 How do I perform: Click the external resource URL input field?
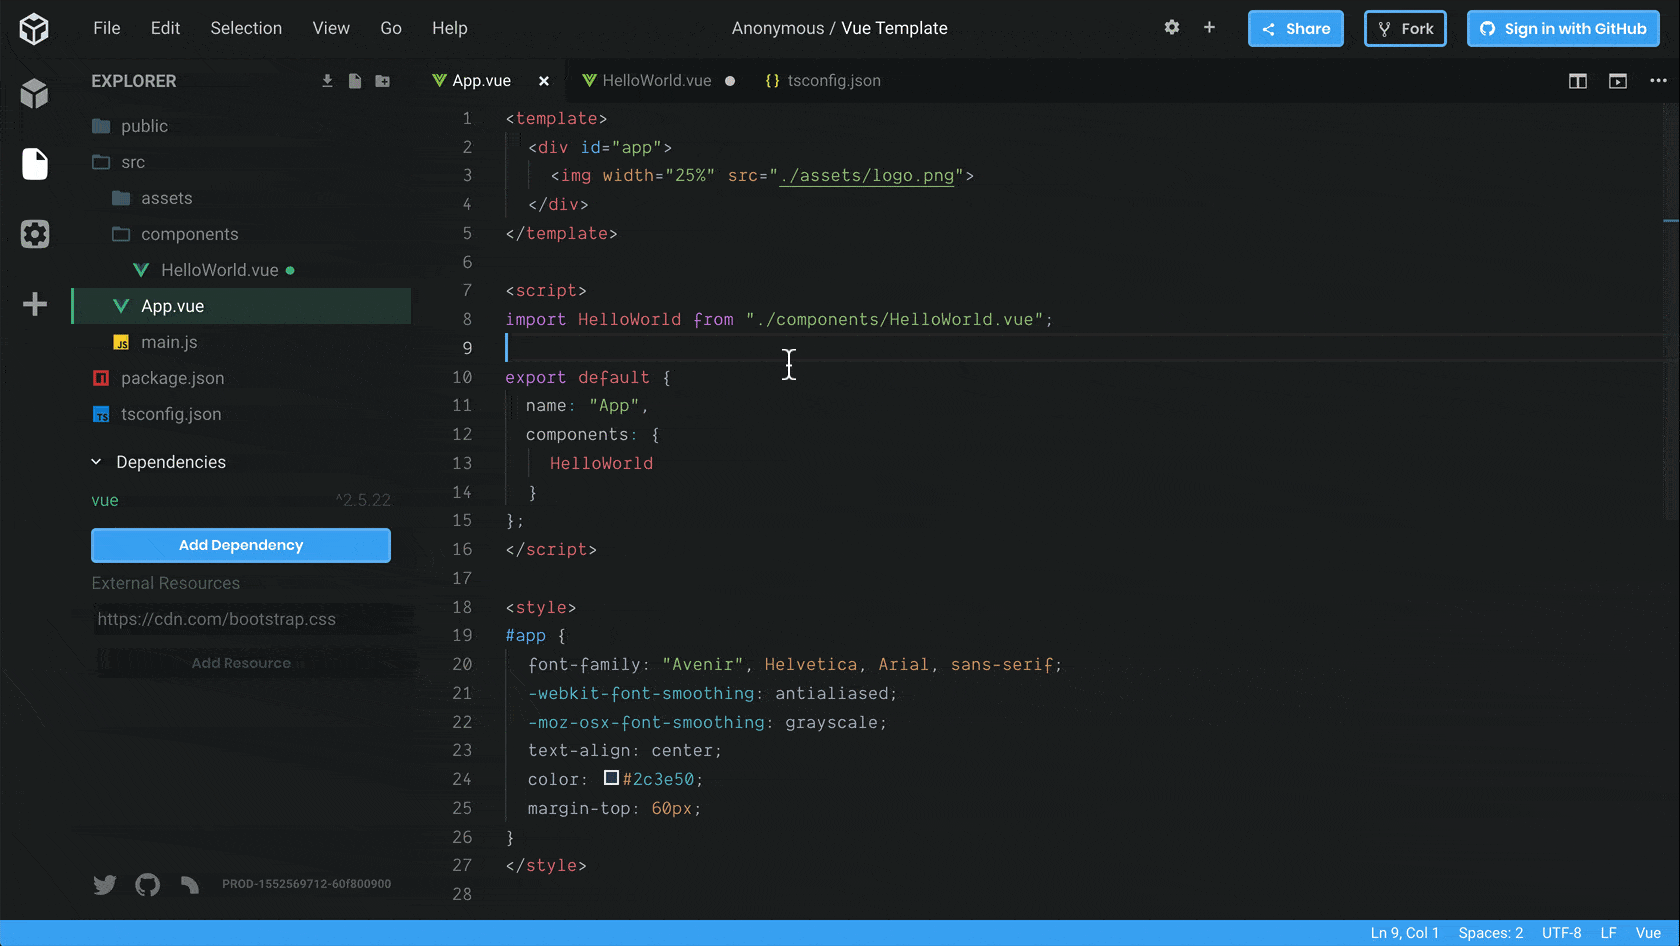tap(241, 619)
